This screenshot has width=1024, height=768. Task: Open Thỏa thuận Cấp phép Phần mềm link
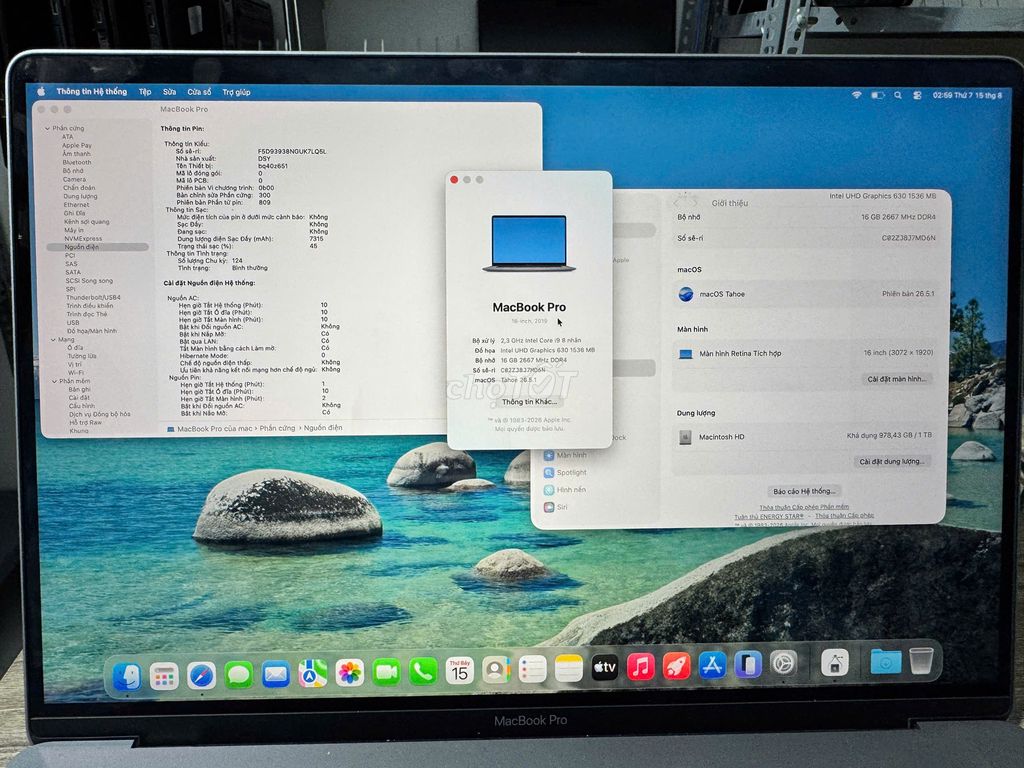coord(804,507)
